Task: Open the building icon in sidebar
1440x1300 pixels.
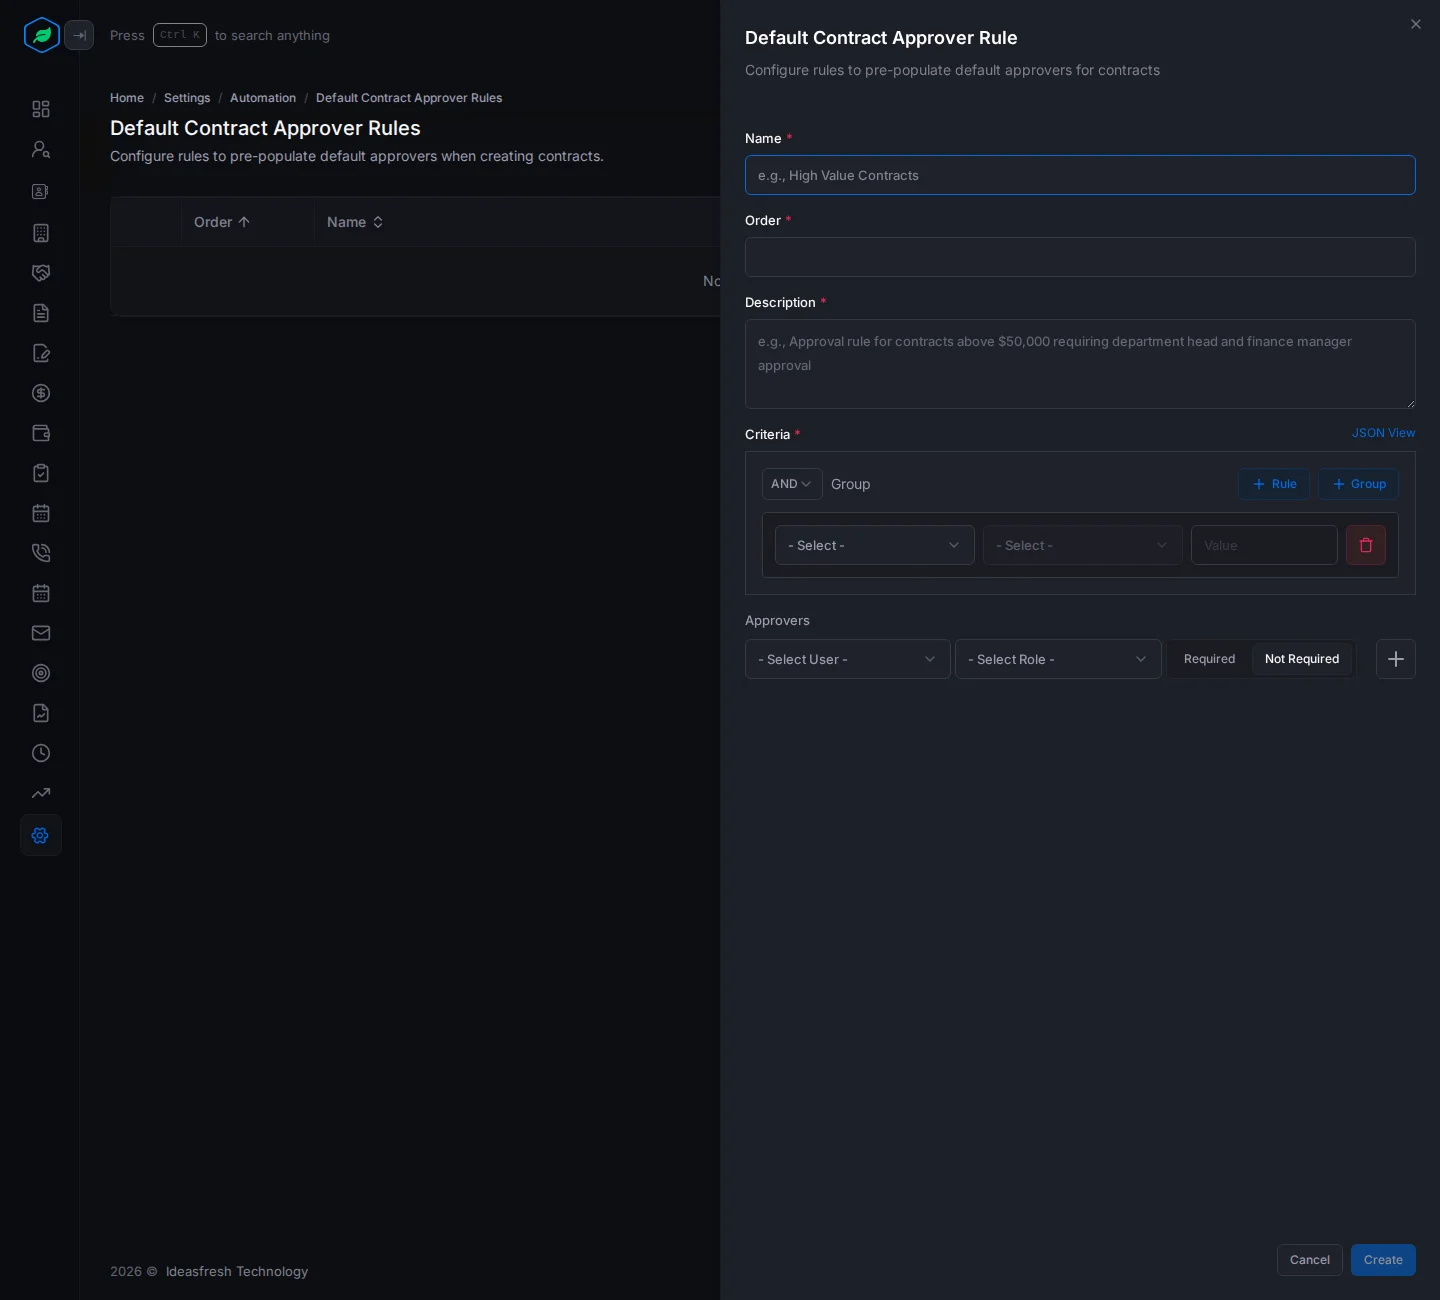Action: point(41,233)
